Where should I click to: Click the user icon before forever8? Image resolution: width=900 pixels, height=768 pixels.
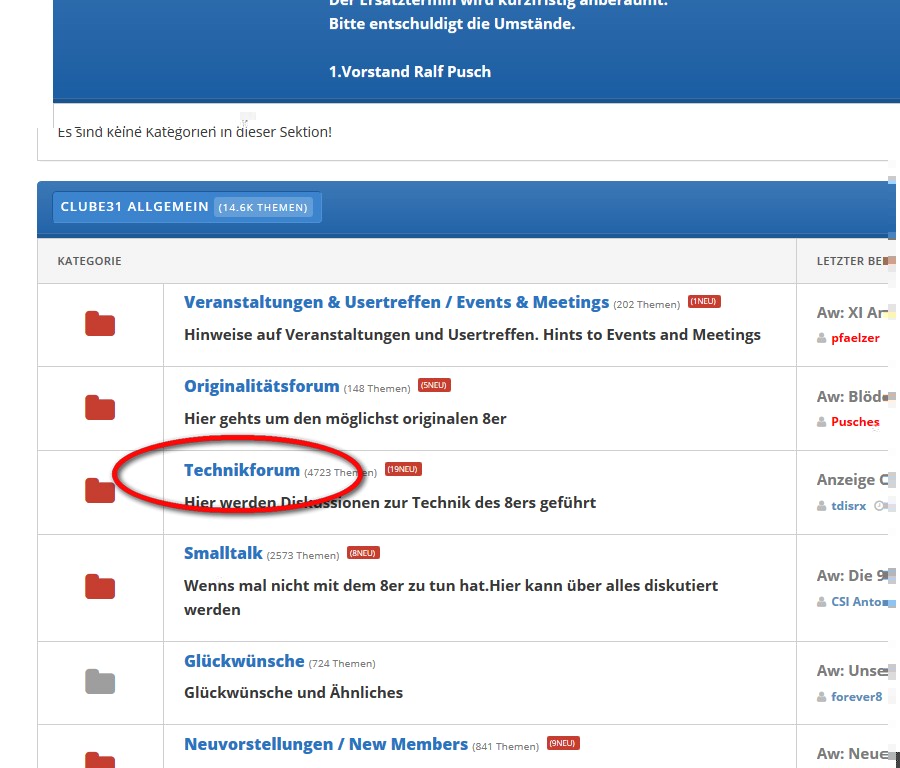[x=822, y=697]
